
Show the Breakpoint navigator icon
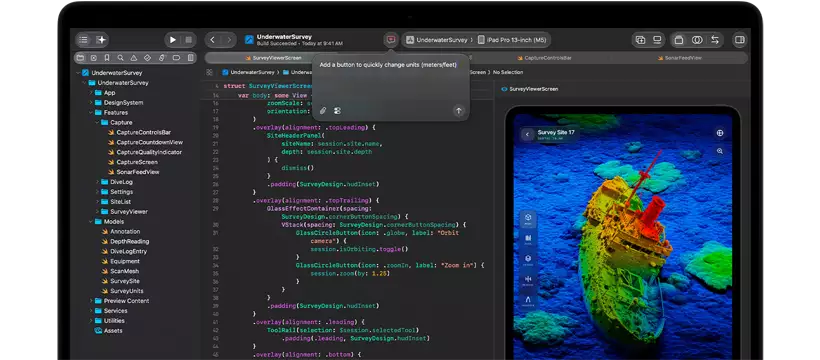(176, 58)
